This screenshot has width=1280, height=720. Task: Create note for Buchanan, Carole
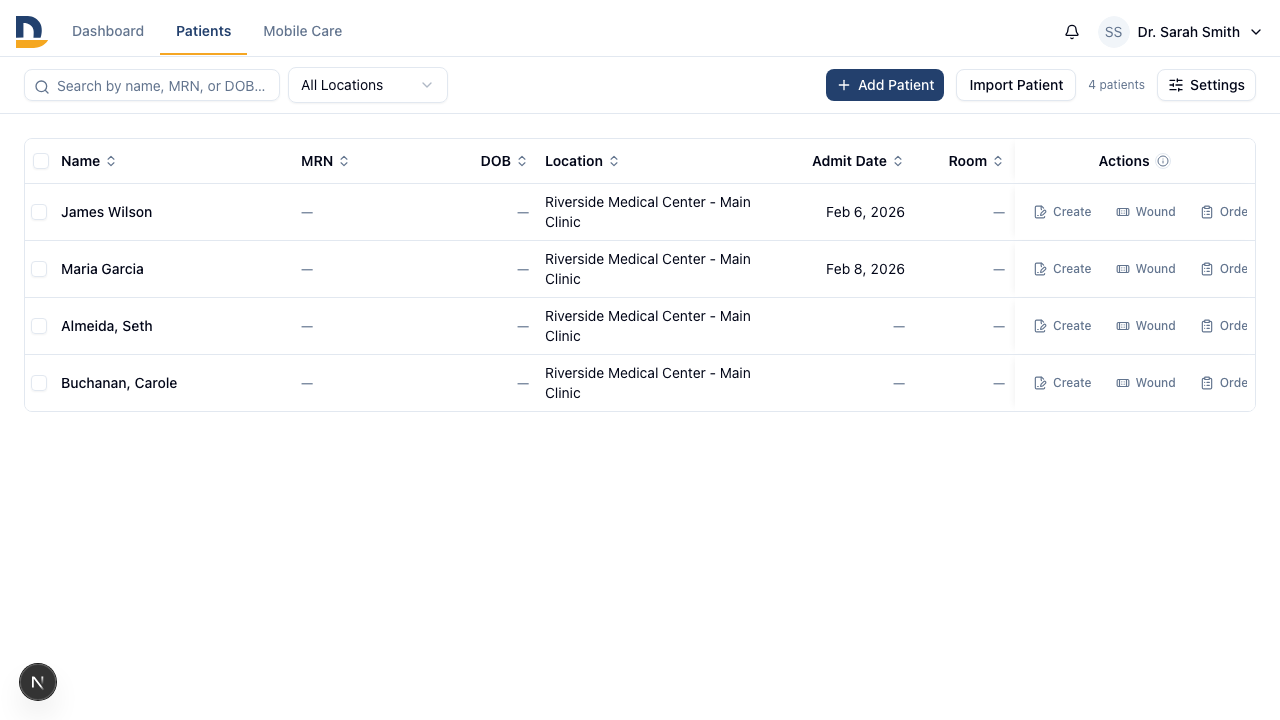pos(1062,383)
